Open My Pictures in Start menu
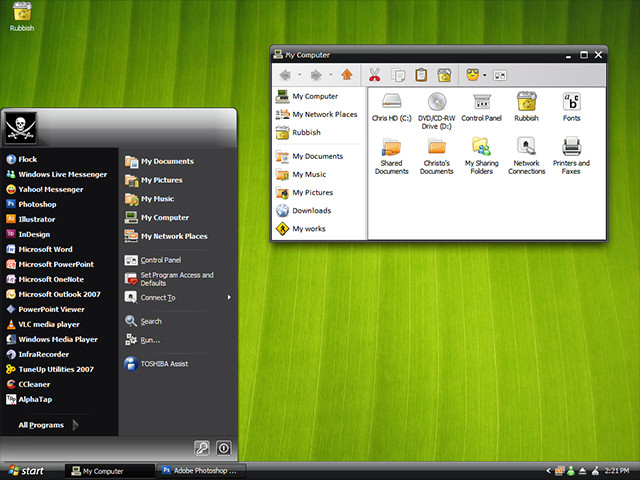The image size is (640, 480). point(153,180)
